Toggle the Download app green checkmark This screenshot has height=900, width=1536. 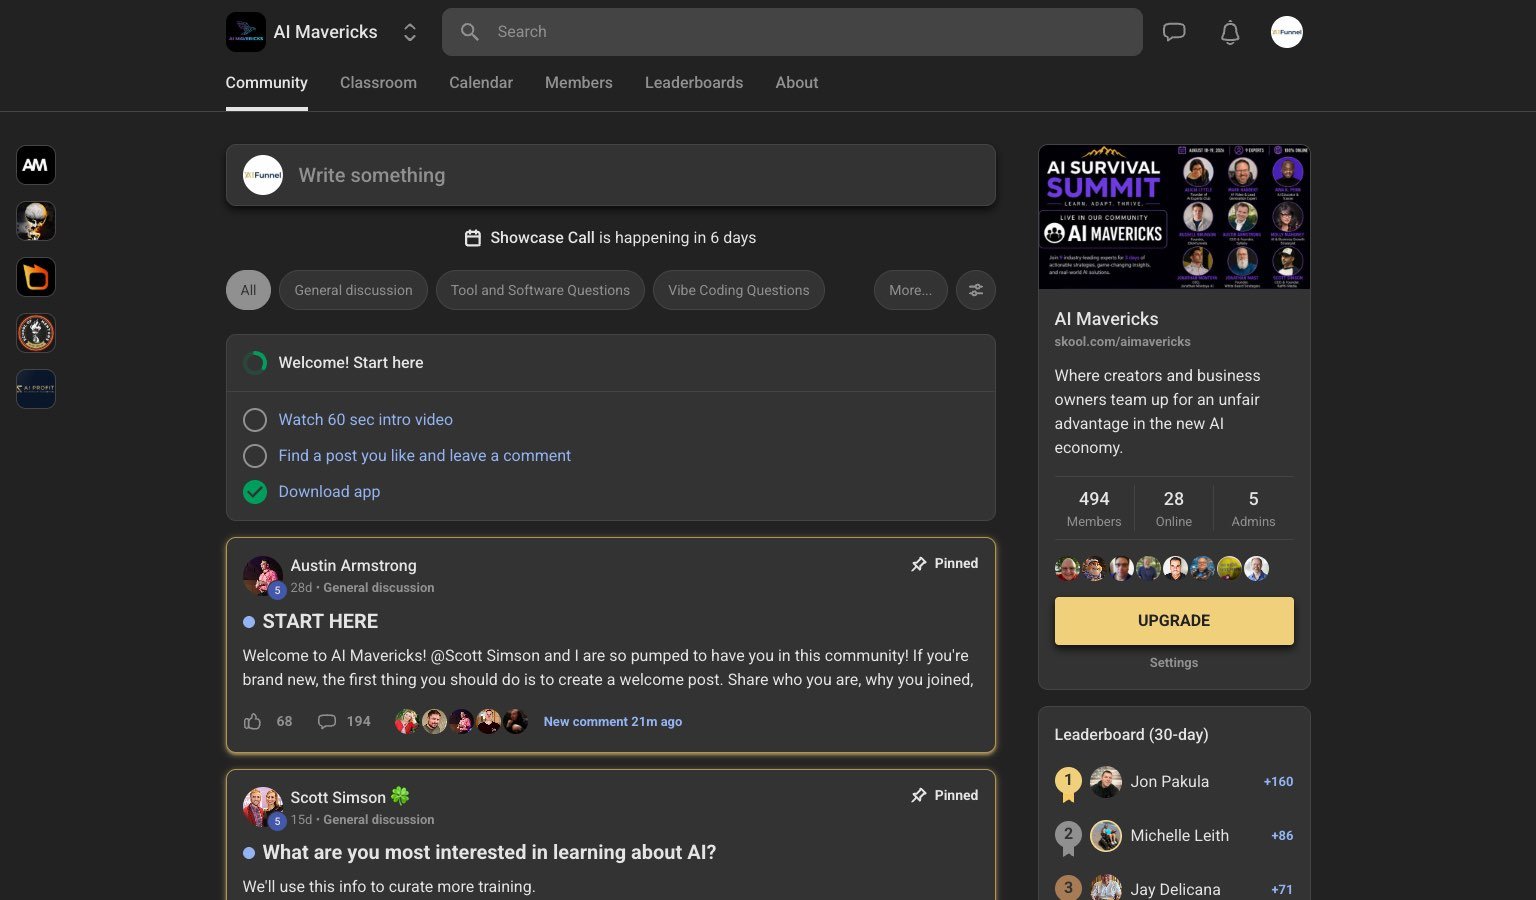click(255, 492)
